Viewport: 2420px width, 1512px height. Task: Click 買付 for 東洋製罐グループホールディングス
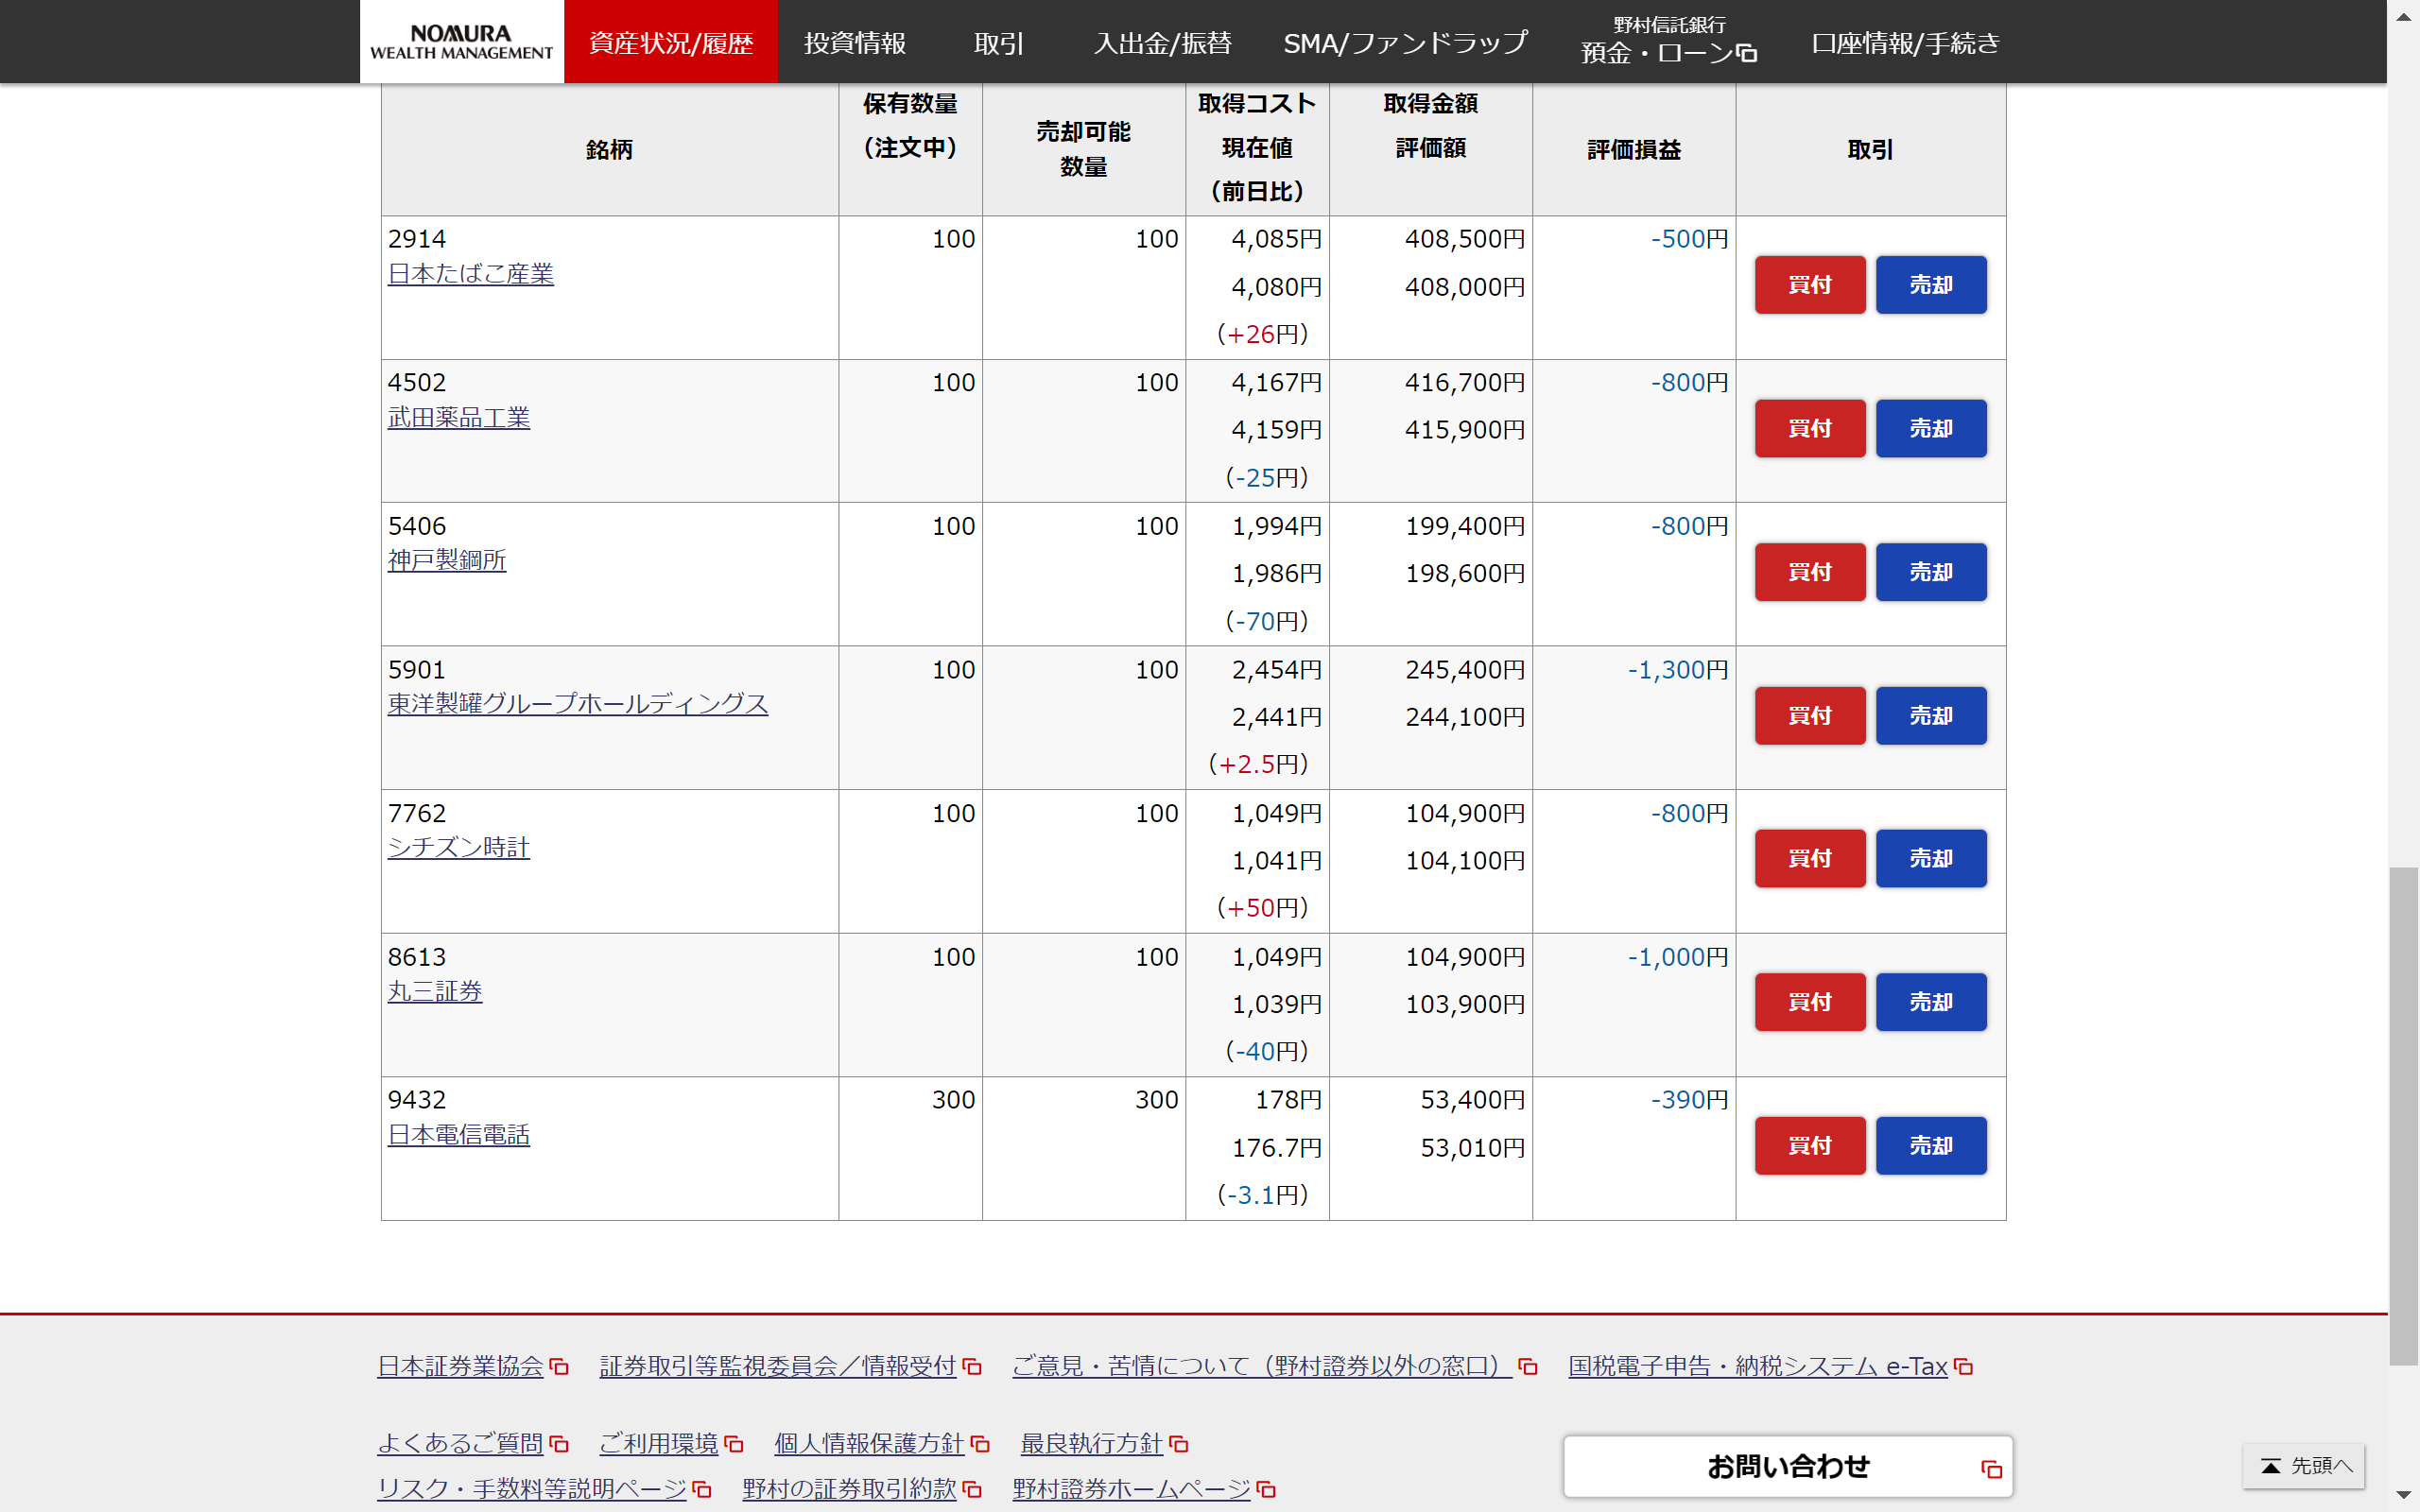[1810, 716]
